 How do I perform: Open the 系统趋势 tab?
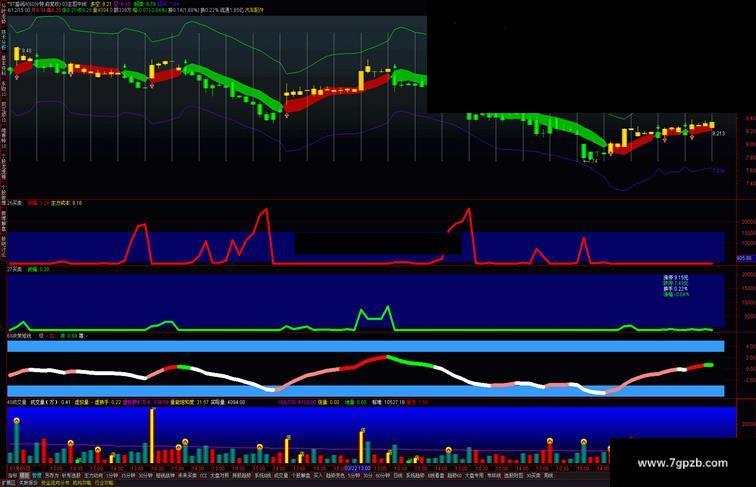pos(416,476)
